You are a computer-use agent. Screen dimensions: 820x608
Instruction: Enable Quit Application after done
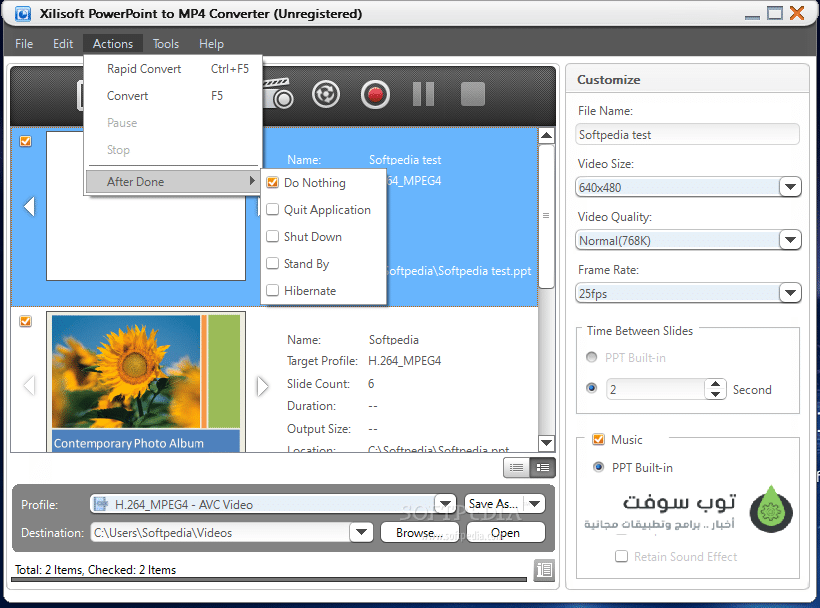point(272,210)
